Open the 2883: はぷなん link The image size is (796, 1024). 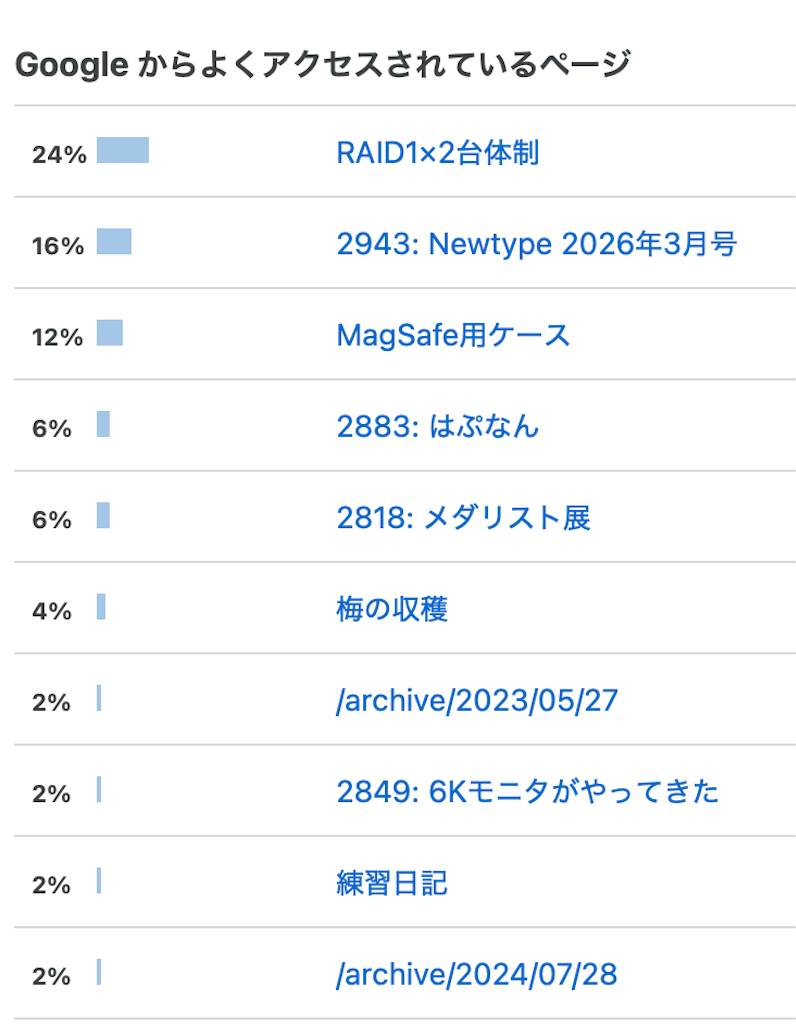tap(438, 427)
